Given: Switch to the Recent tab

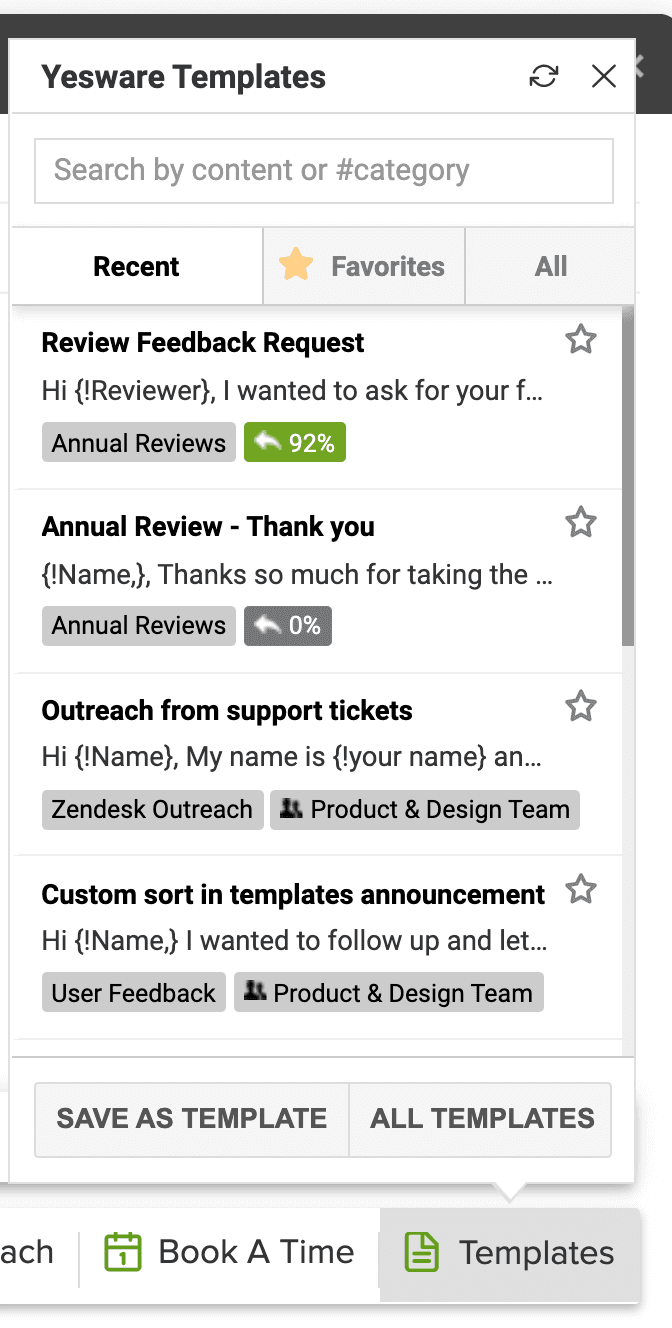Looking at the screenshot, I should click(137, 267).
